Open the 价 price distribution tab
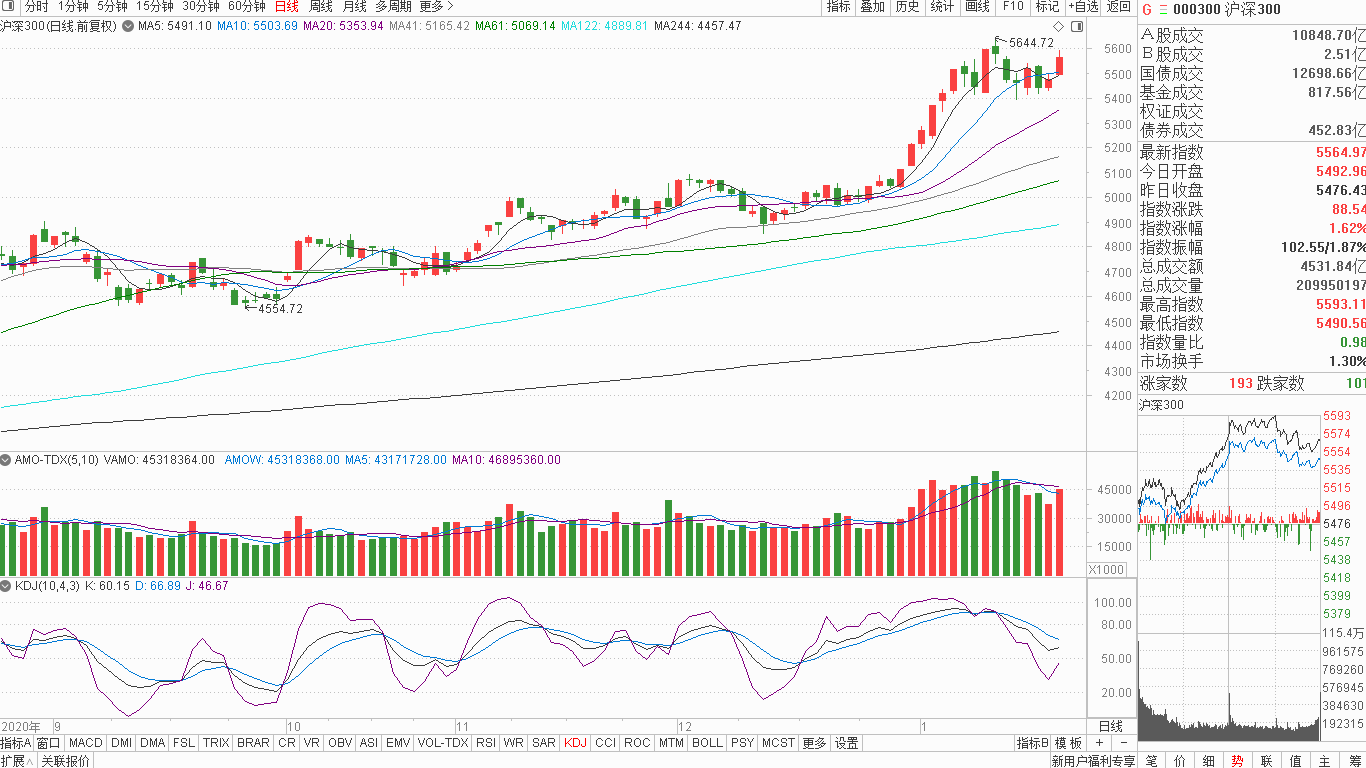Image resolution: width=1366 pixels, height=768 pixels. [x=1180, y=761]
